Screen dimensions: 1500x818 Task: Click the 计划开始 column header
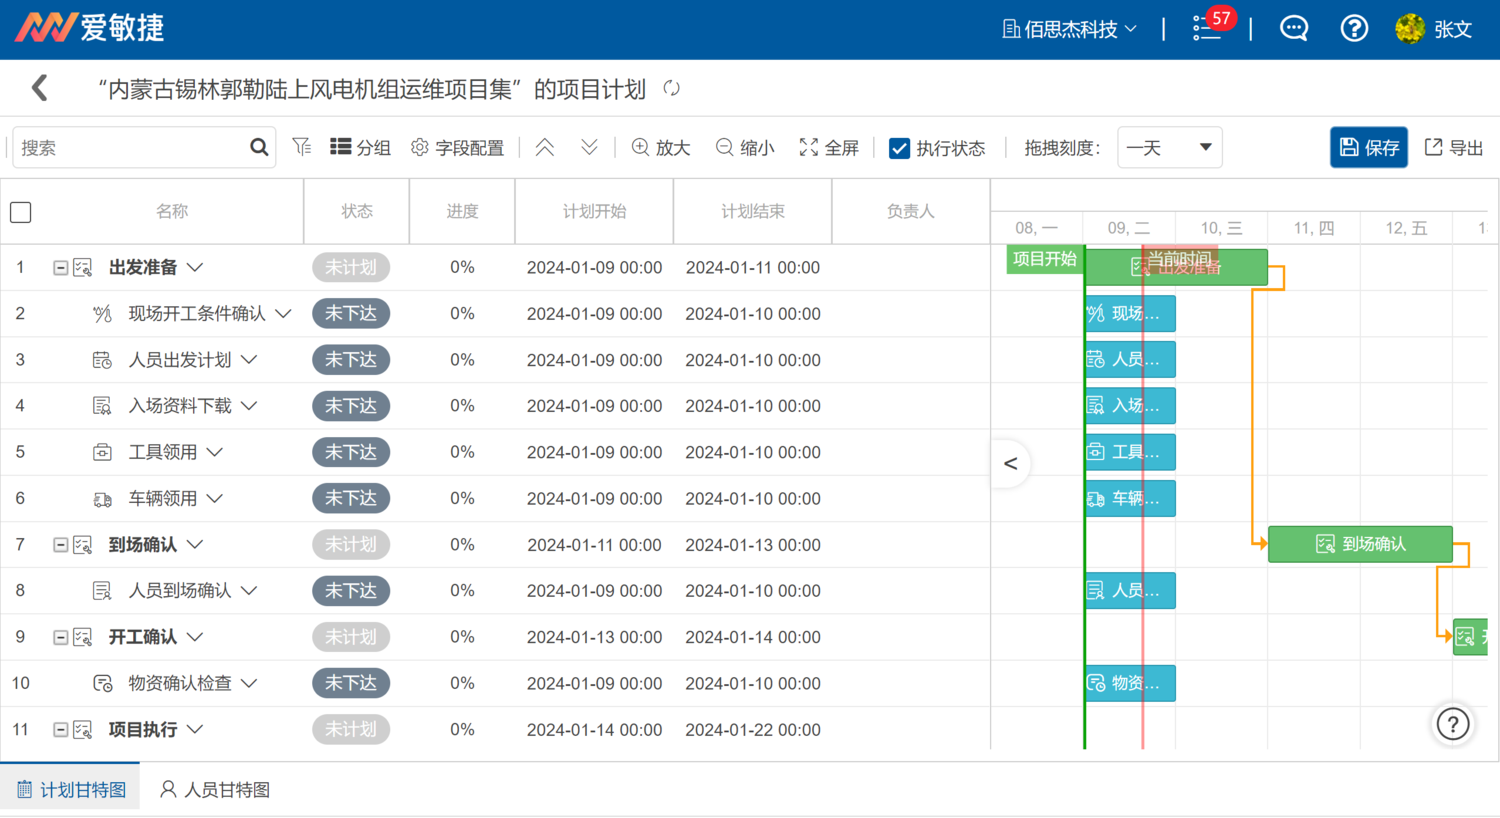pyautogui.click(x=595, y=211)
